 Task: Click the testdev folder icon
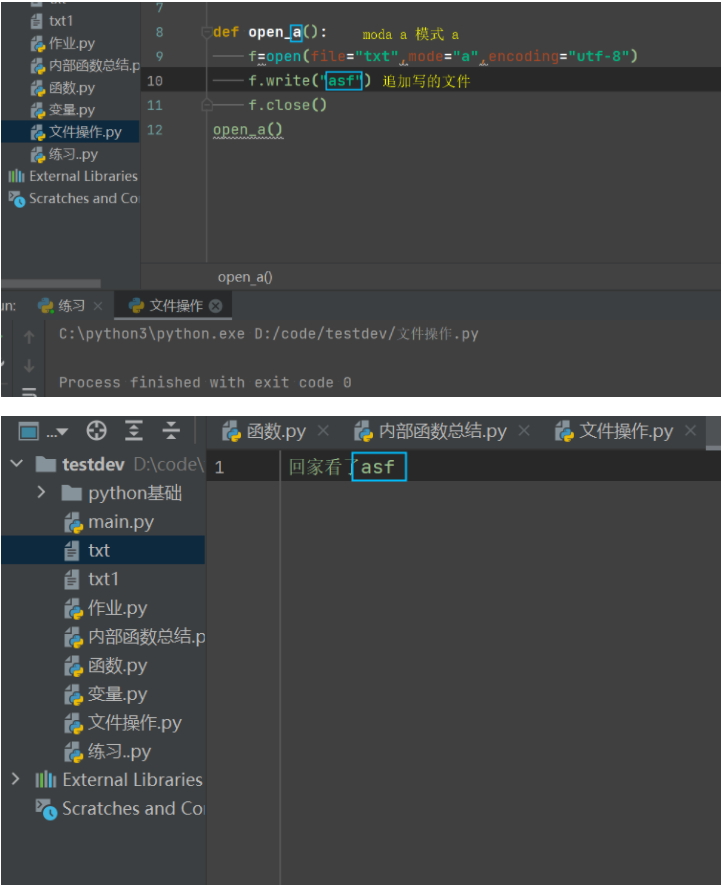pos(46,465)
